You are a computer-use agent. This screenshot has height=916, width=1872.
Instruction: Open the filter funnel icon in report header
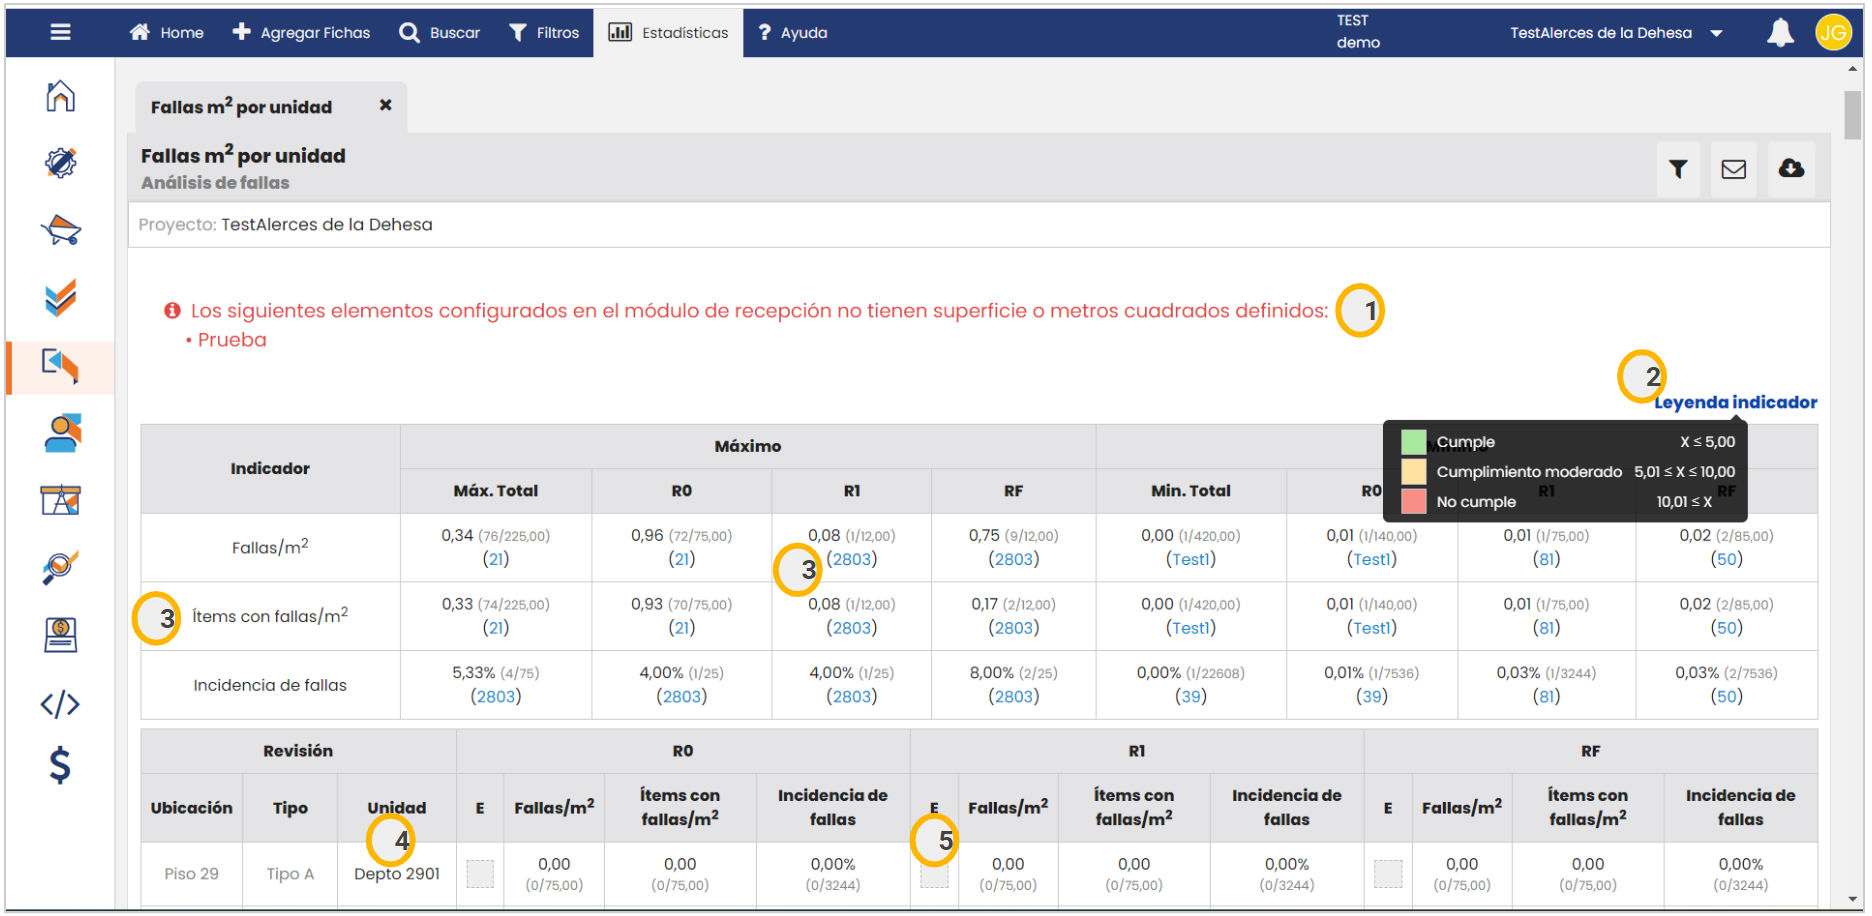pyautogui.click(x=1678, y=169)
